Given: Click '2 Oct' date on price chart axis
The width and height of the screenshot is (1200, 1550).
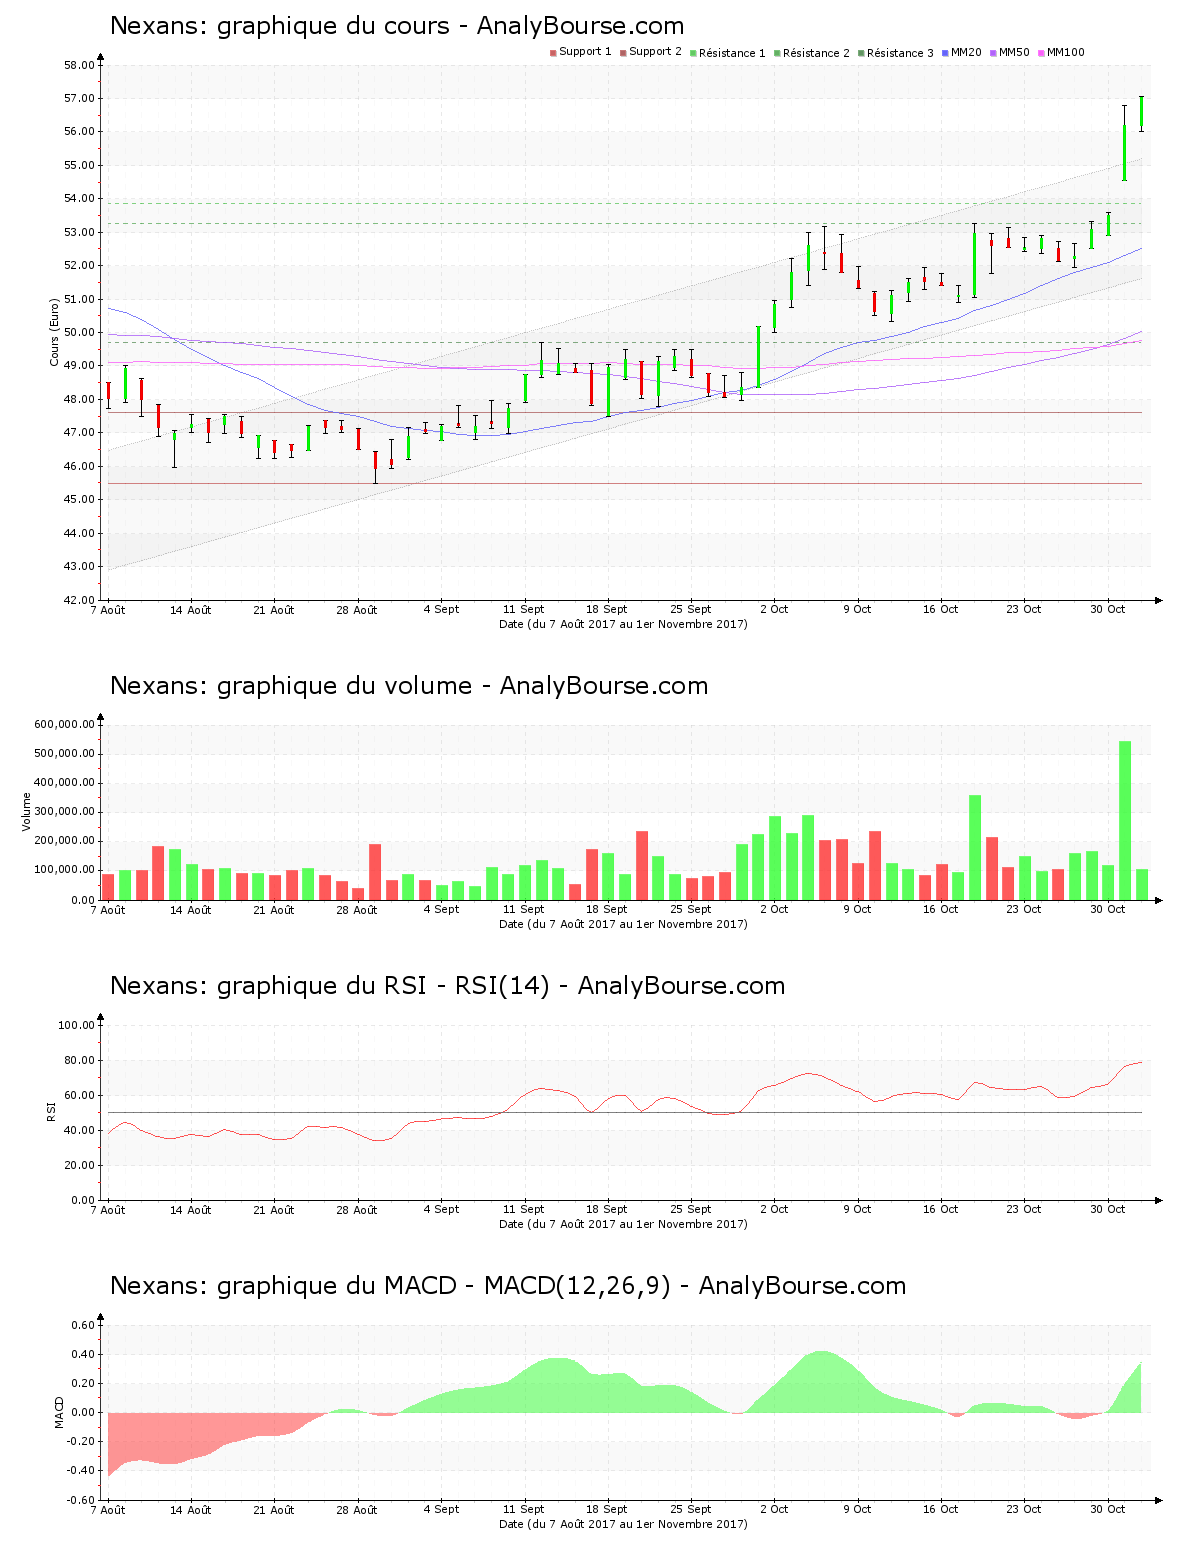Looking at the screenshot, I should 774,609.
